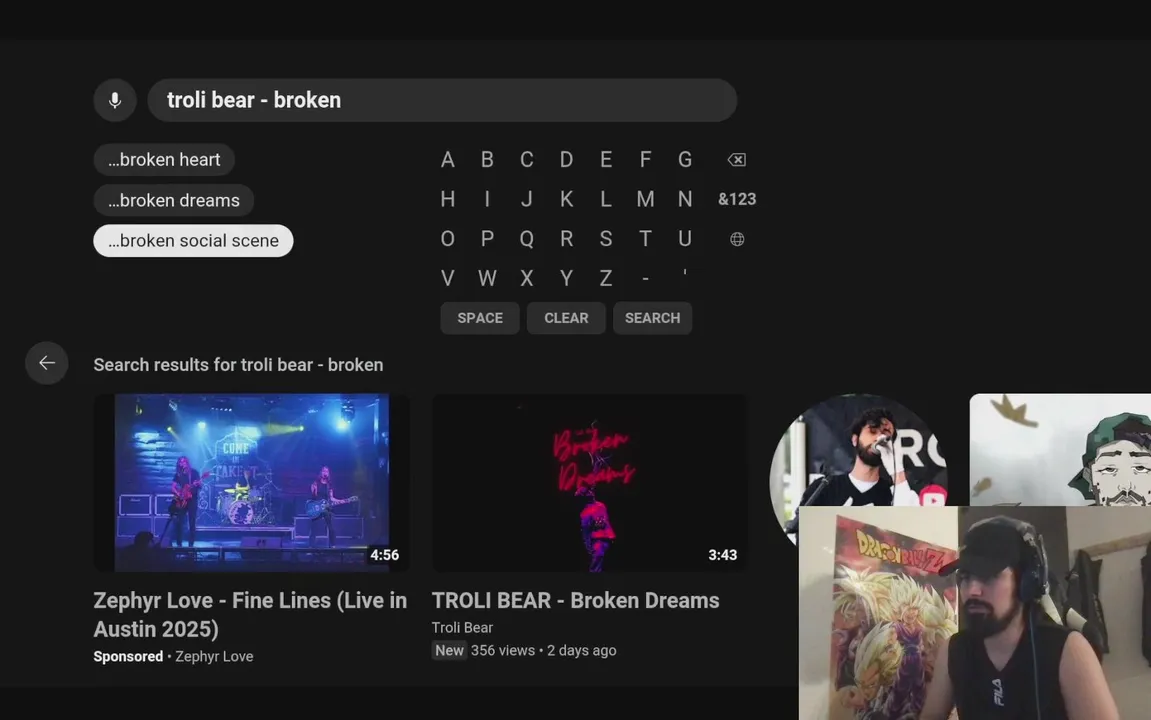
Task: Tap letter G on the keyboard
Action: tap(685, 159)
